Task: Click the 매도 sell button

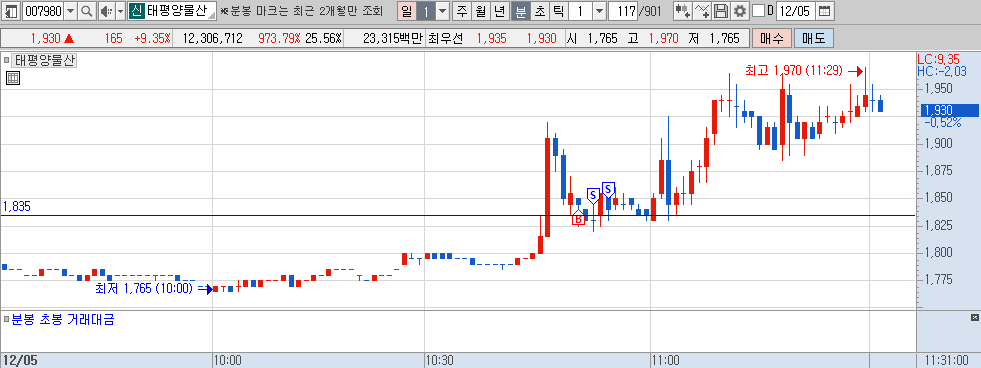Action: (813, 38)
